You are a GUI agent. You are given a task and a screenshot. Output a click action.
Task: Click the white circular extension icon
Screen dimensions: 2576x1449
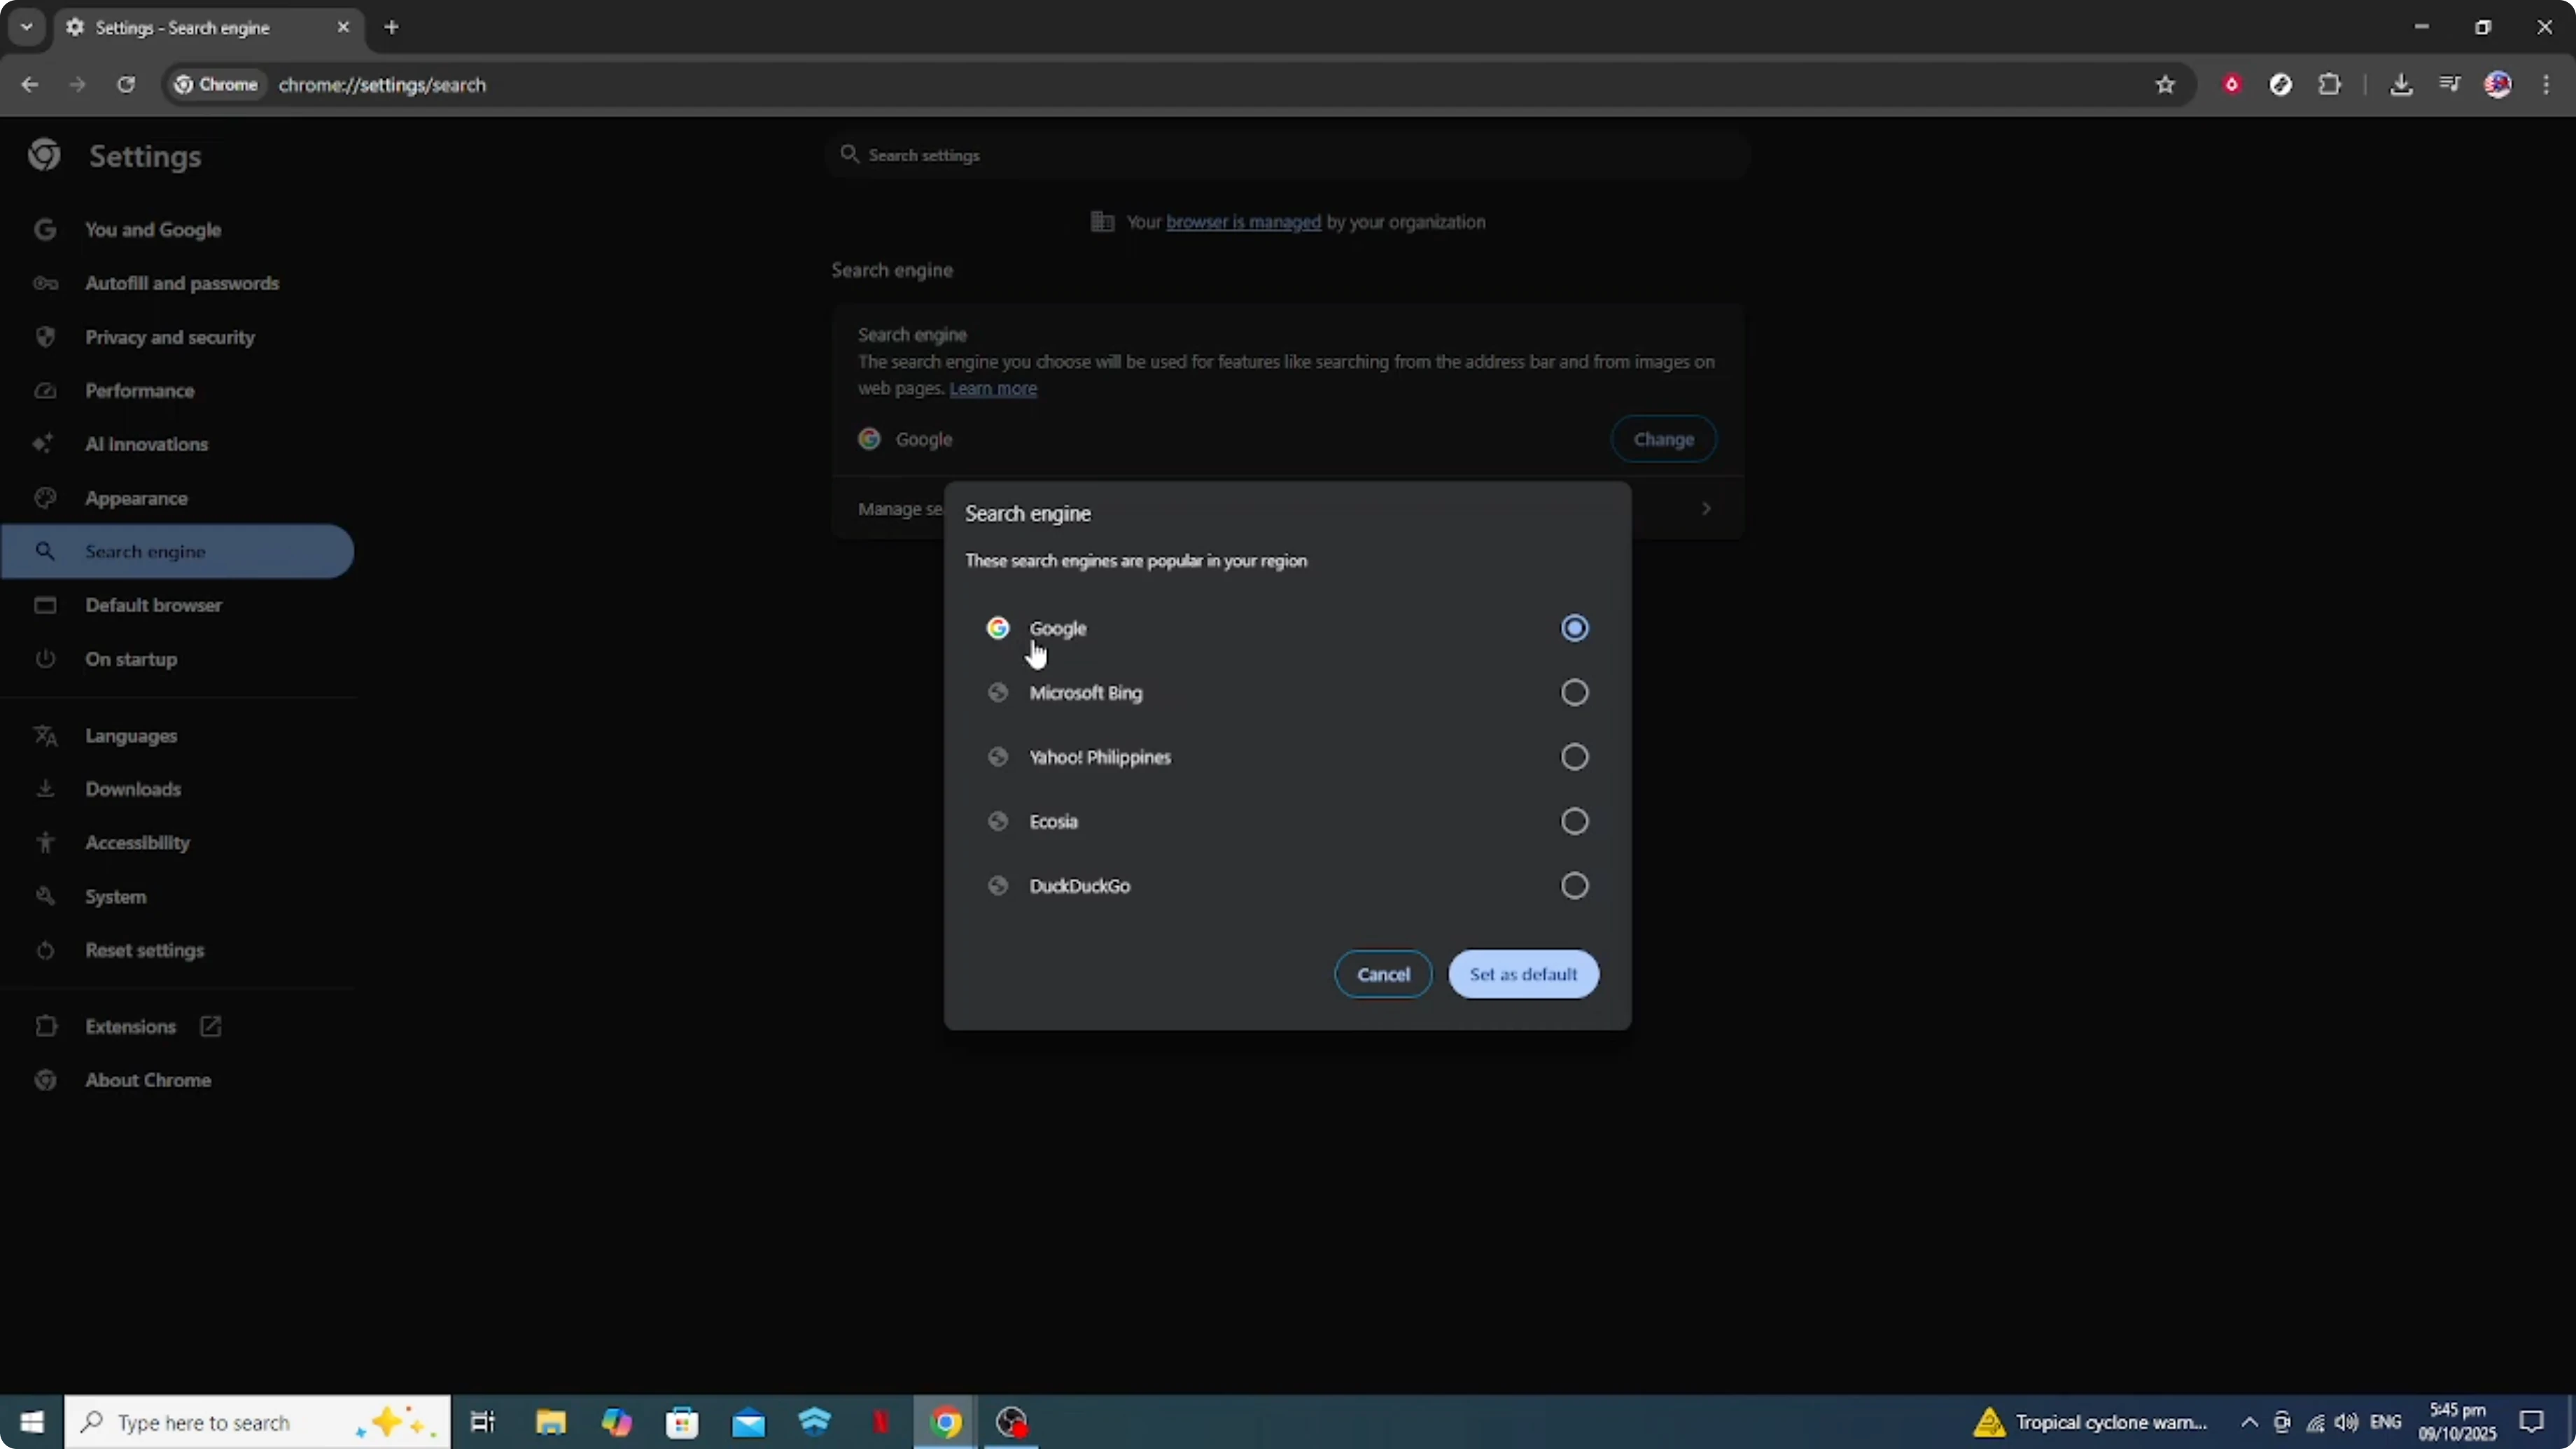(2280, 85)
